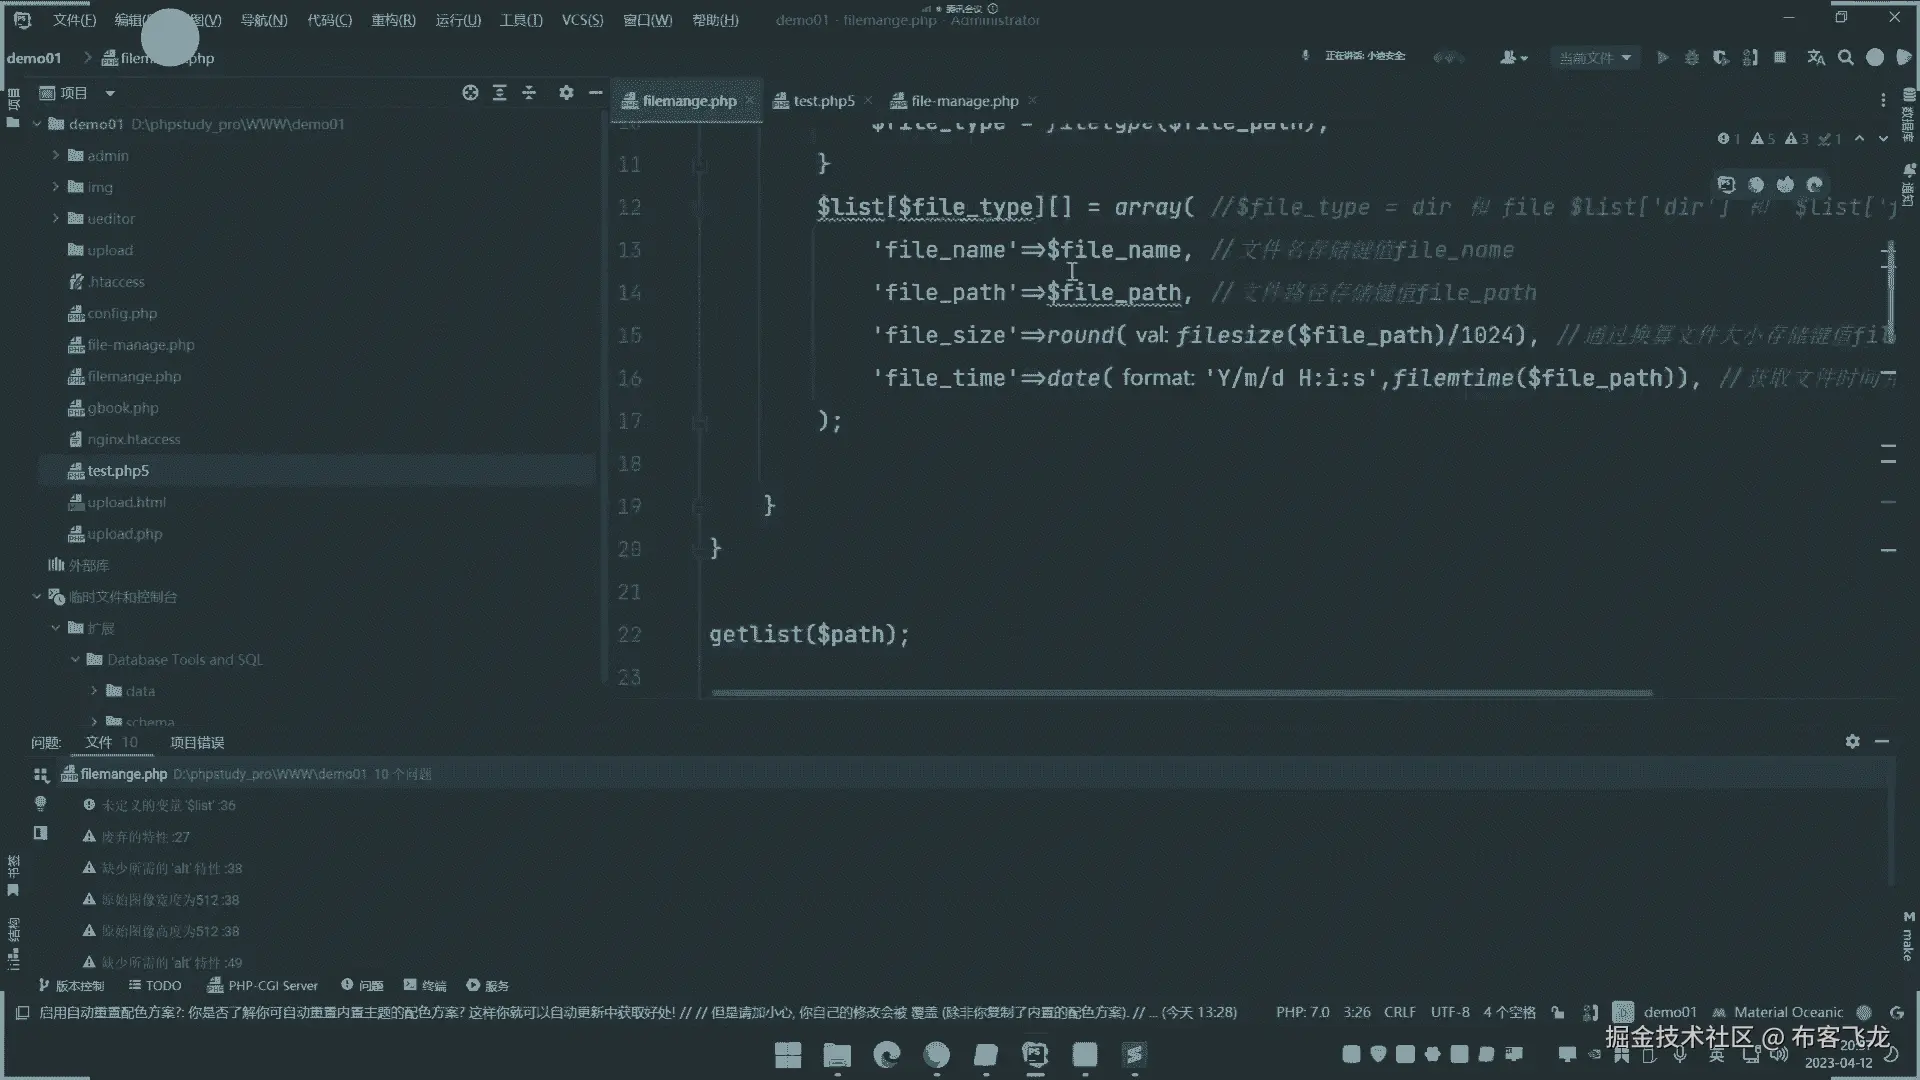Image resolution: width=1920 pixels, height=1080 pixels.
Task: Click the editor horizontal scrollbar
Action: pos(1180,692)
